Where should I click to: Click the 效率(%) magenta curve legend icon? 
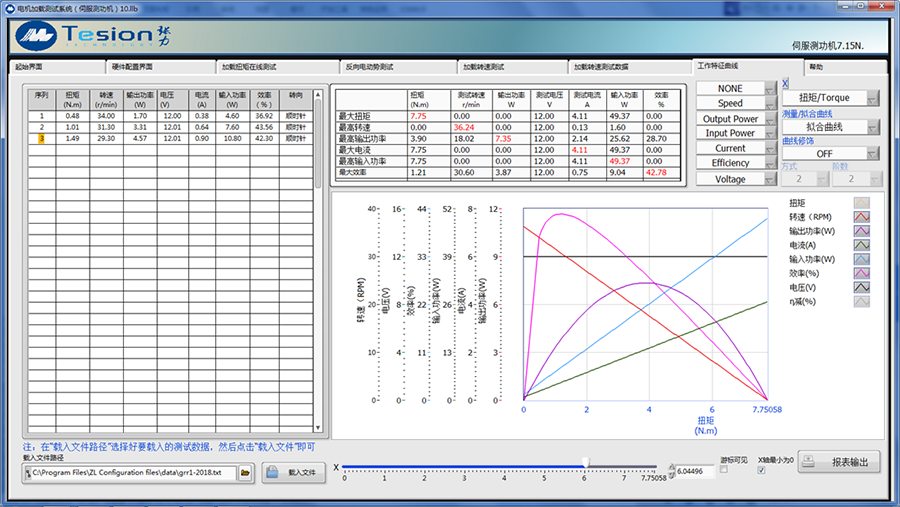(861, 272)
